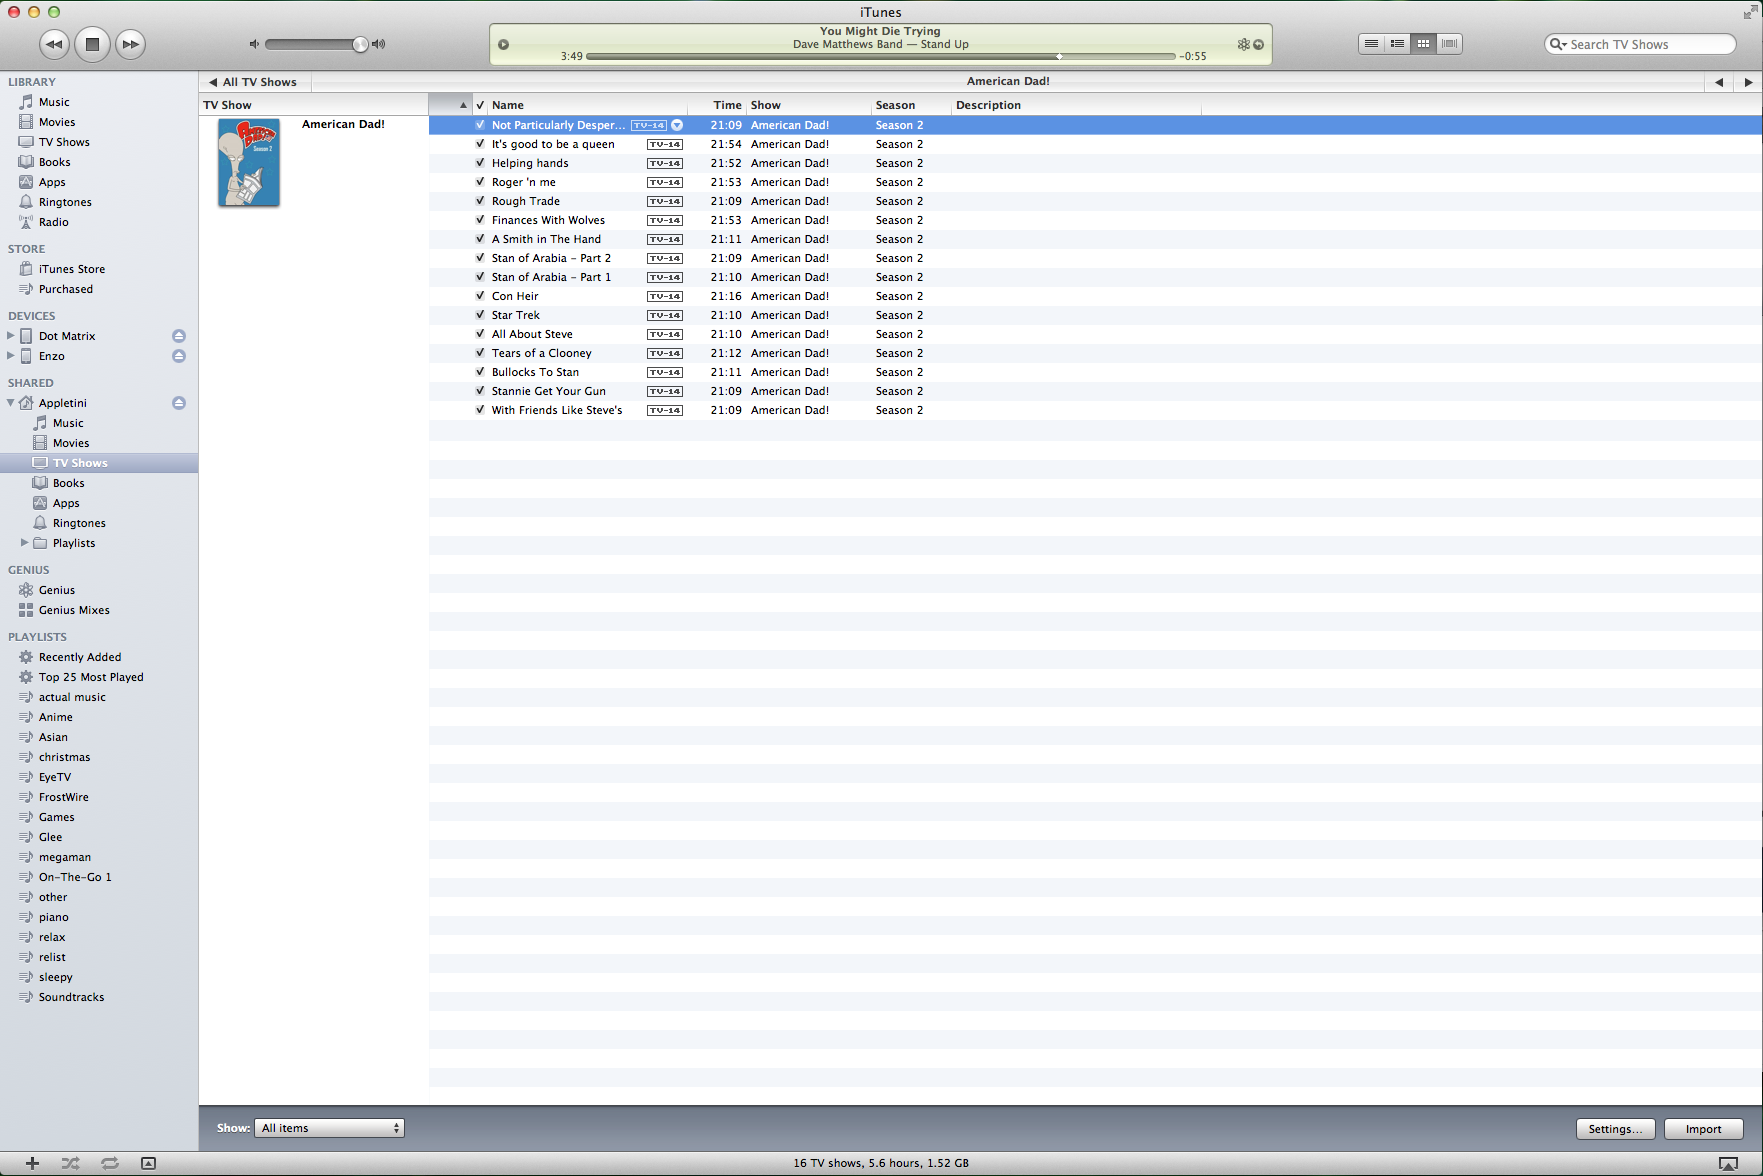
Task: Open Top 25 Most Played playlist
Action: 91,677
